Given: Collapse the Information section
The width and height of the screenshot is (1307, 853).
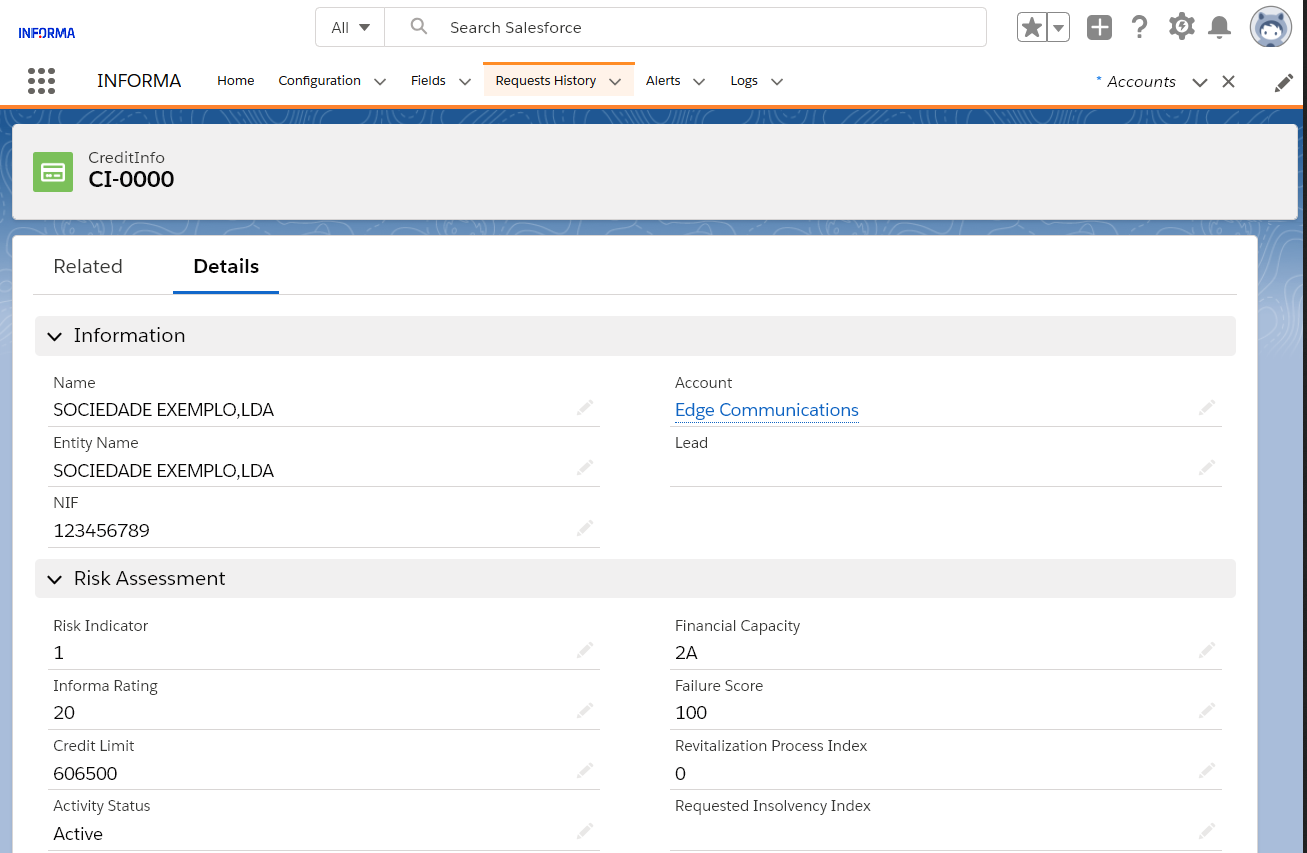Looking at the screenshot, I should pos(55,336).
